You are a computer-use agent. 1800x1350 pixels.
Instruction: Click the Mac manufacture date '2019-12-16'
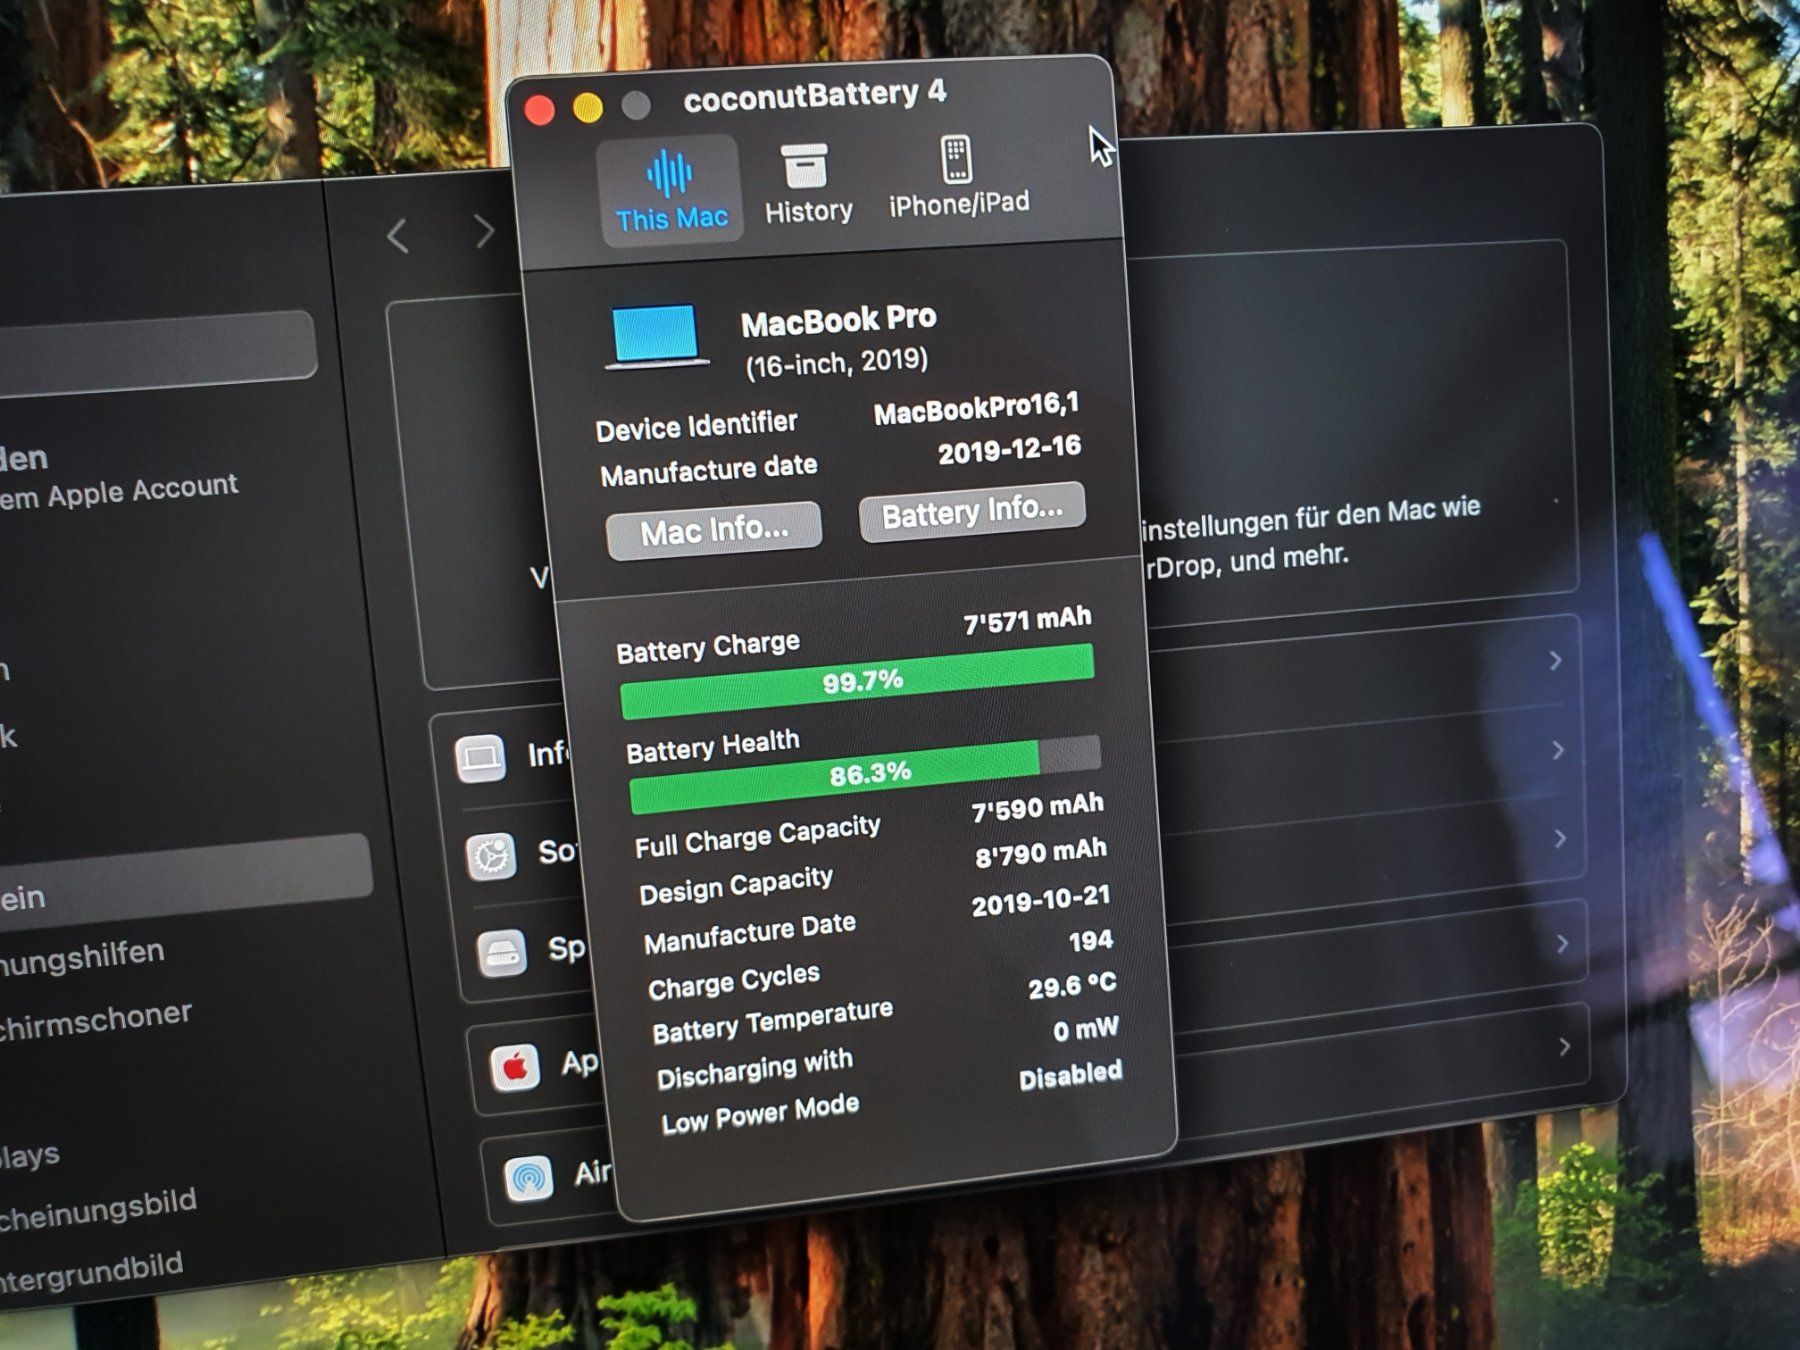click(1009, 450)
